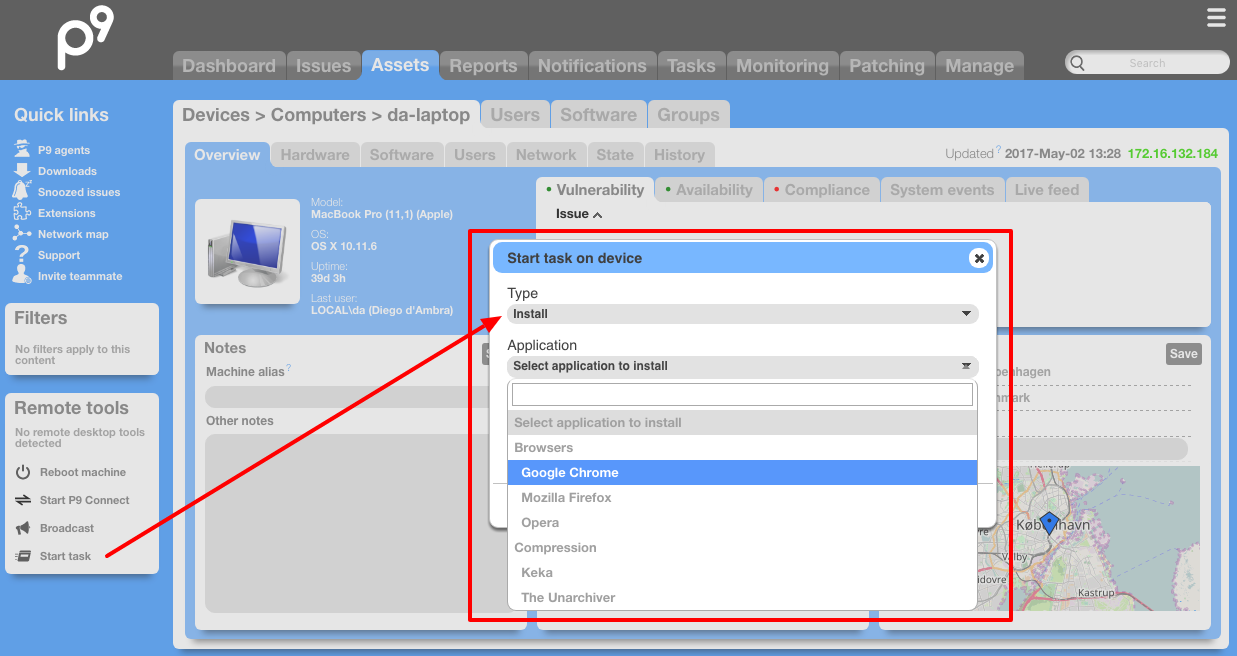Switch to the top-level Software tab
The width and height of the screenshot is (1237, 656).
[598, 115]
